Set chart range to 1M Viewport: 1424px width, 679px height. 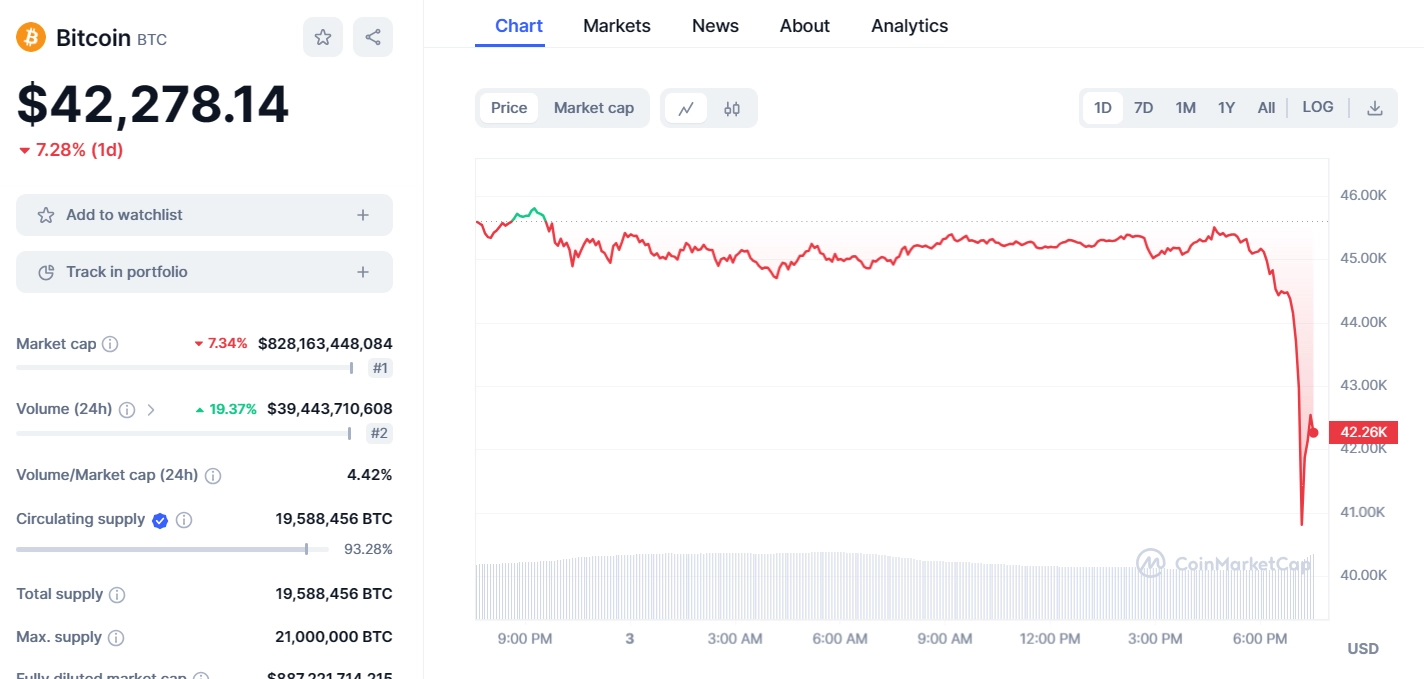point(1186,108)
